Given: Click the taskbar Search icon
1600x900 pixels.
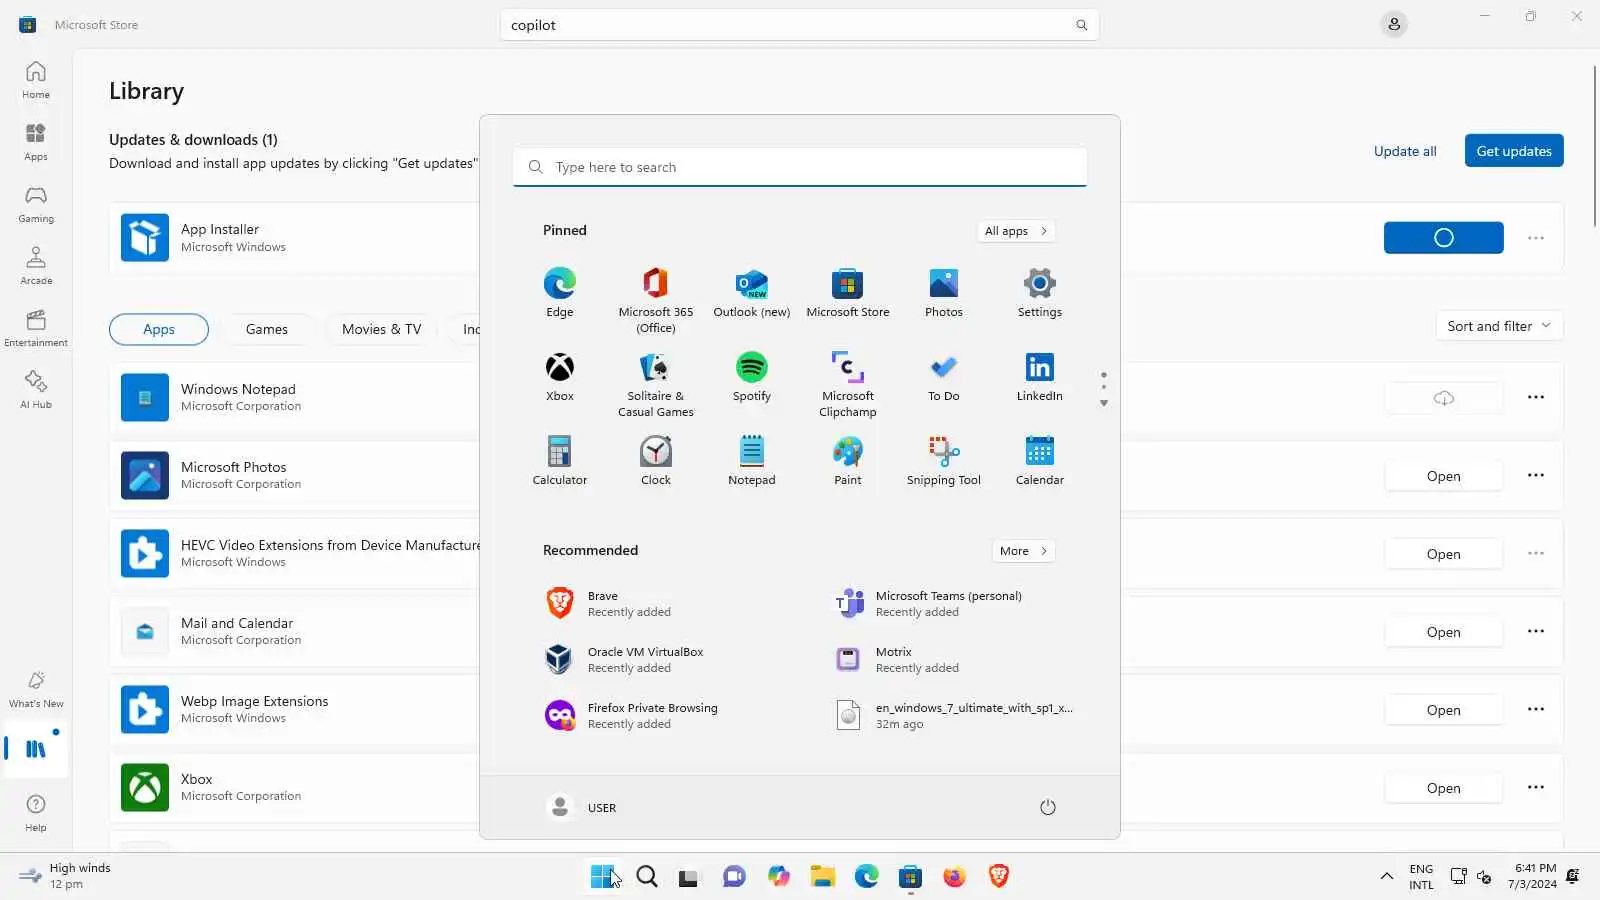Looking at the screenshot, I should click(647, 877).
